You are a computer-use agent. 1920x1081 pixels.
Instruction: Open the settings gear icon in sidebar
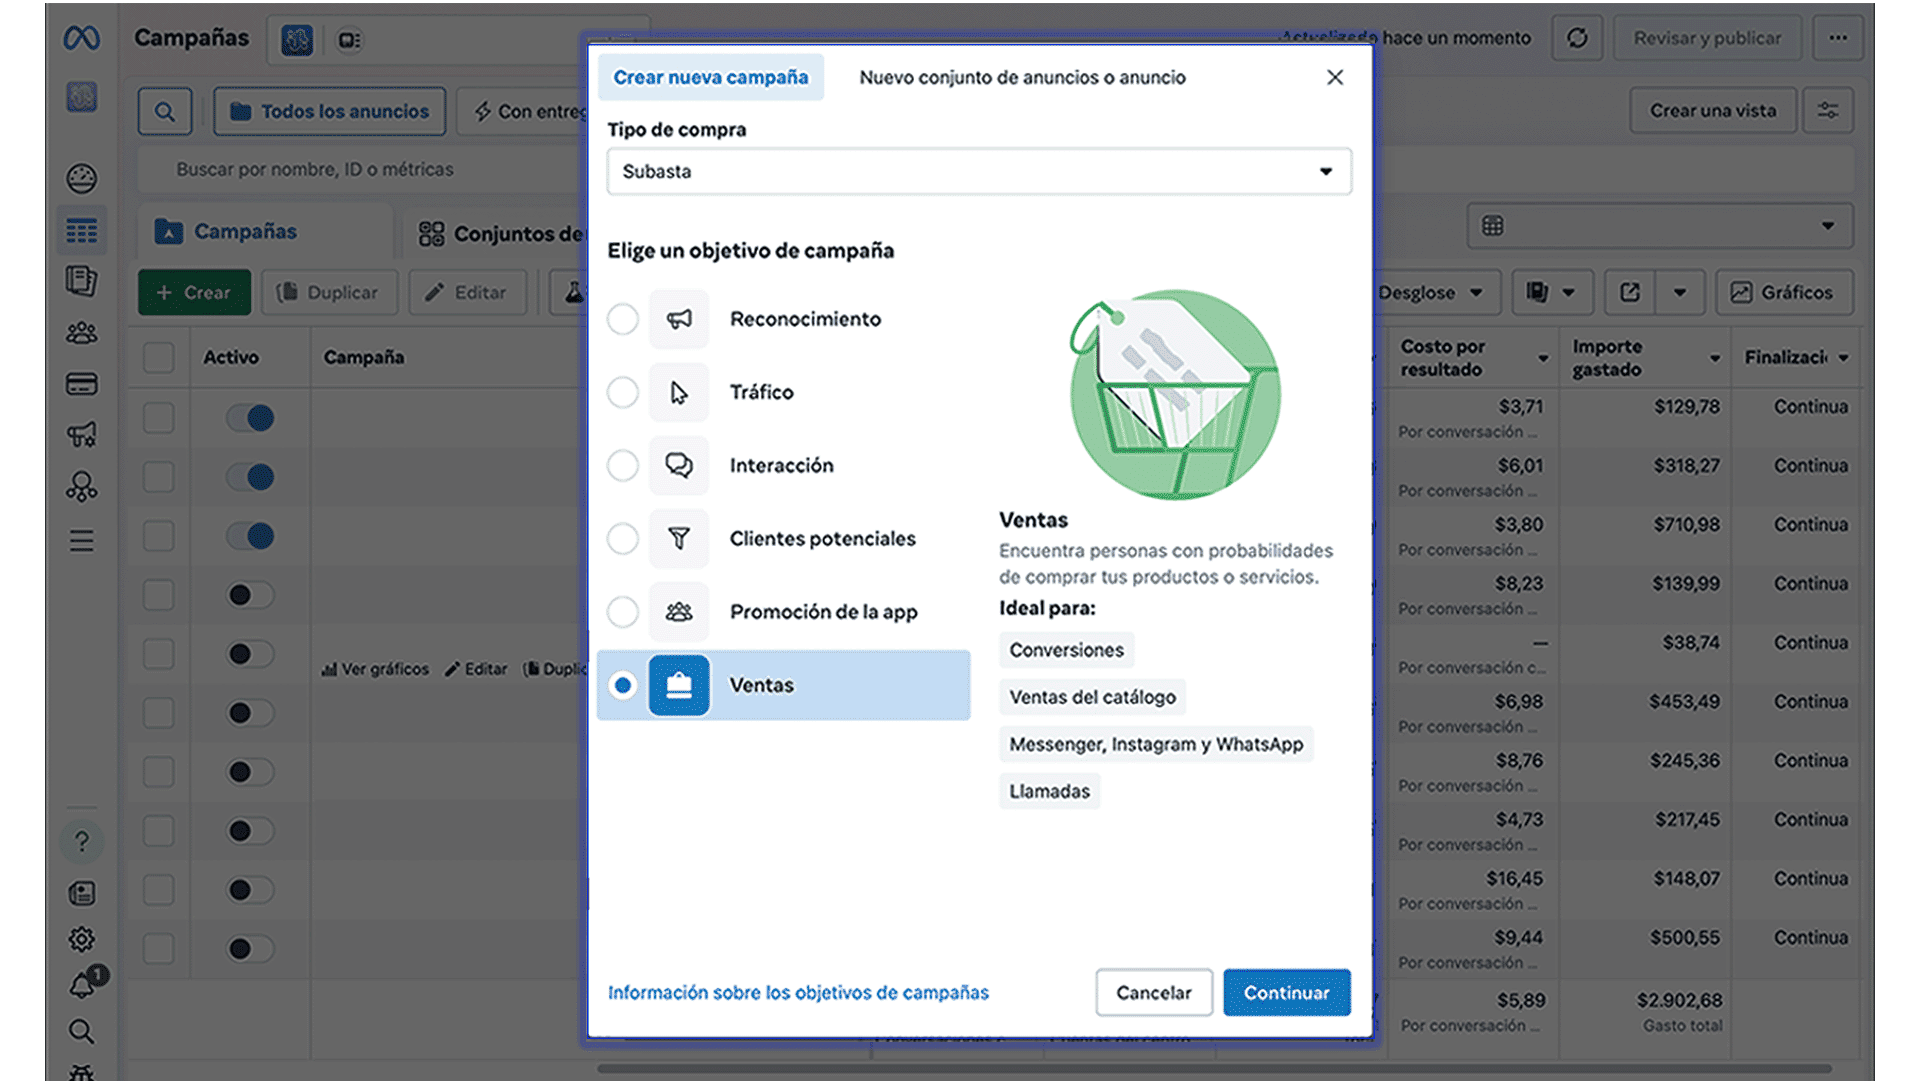(x=81, y=939)
